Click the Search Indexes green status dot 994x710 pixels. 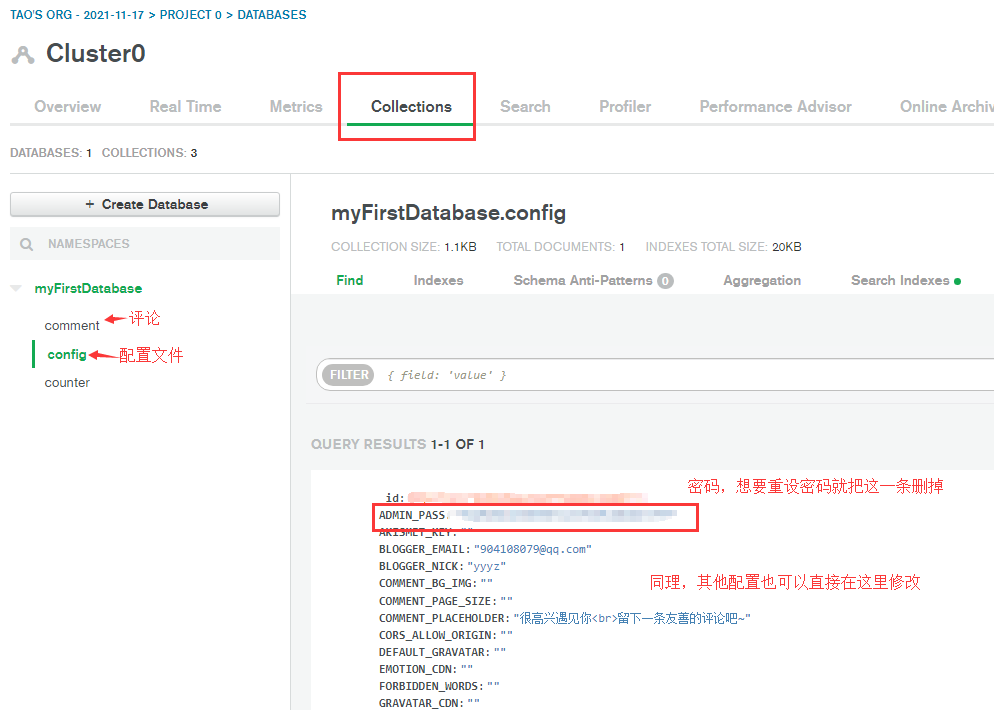click(957, 281)
